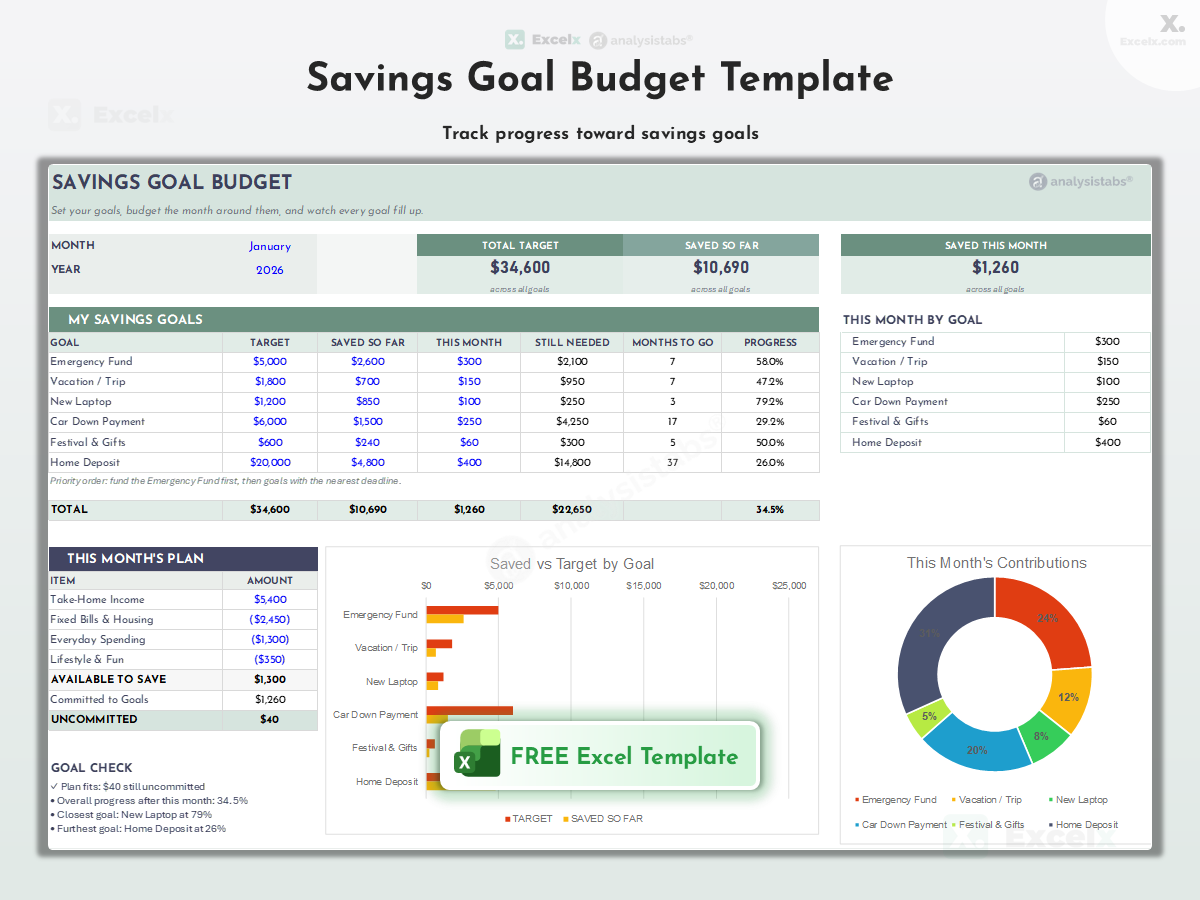
Task: Click the MONTHS TO GO column header
Action: (673, 342)
